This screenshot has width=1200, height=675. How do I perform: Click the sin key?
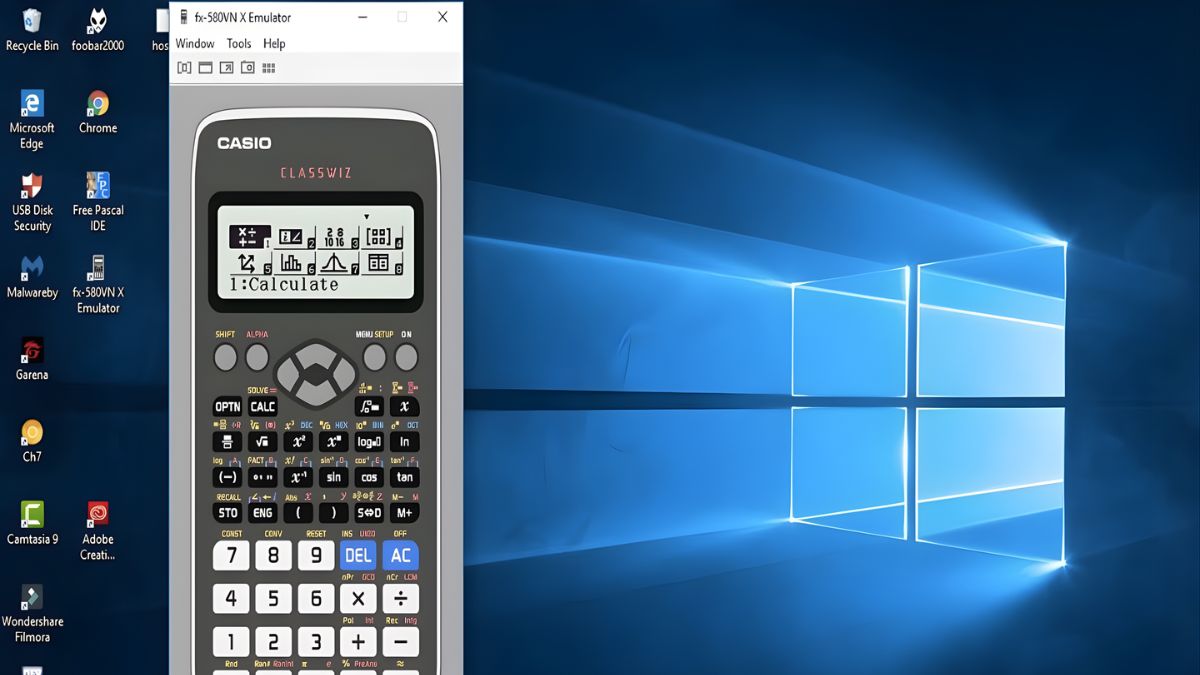coord(334,477)
